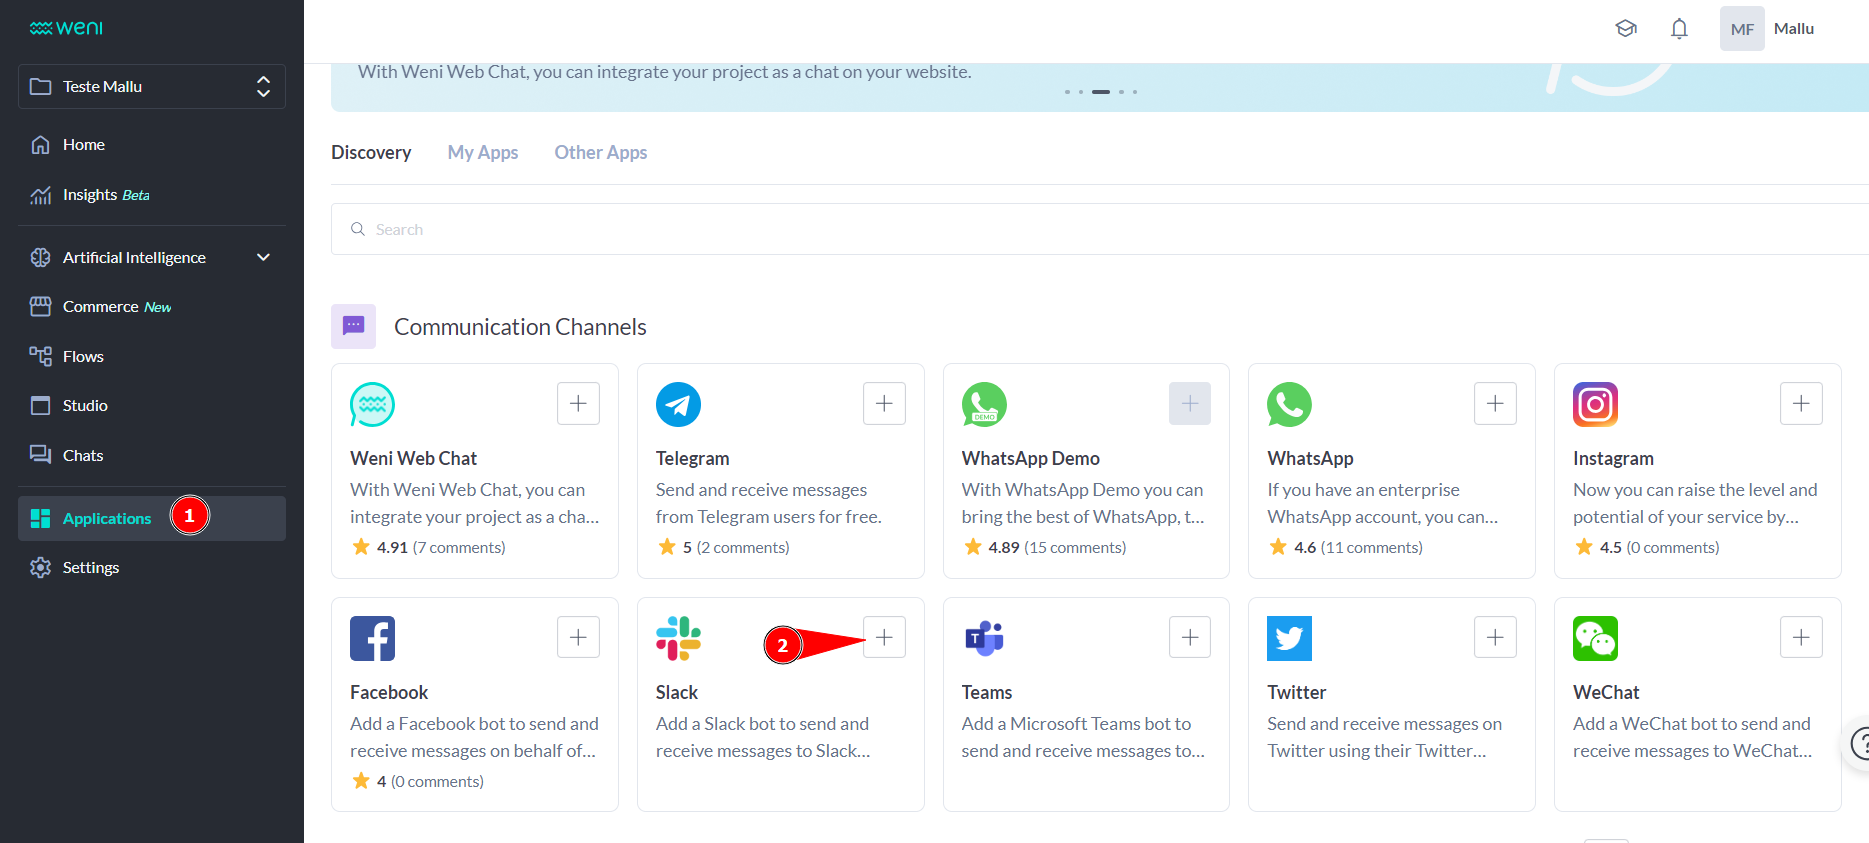Click the notification bell icon
The height and width of the screenshot is (843, 1869).
1679,29
